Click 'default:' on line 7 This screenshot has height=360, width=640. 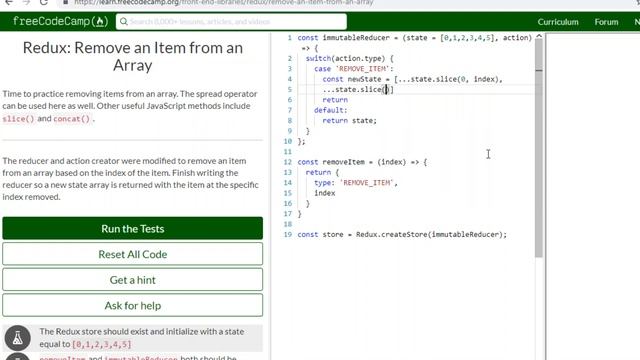[331, 110]
